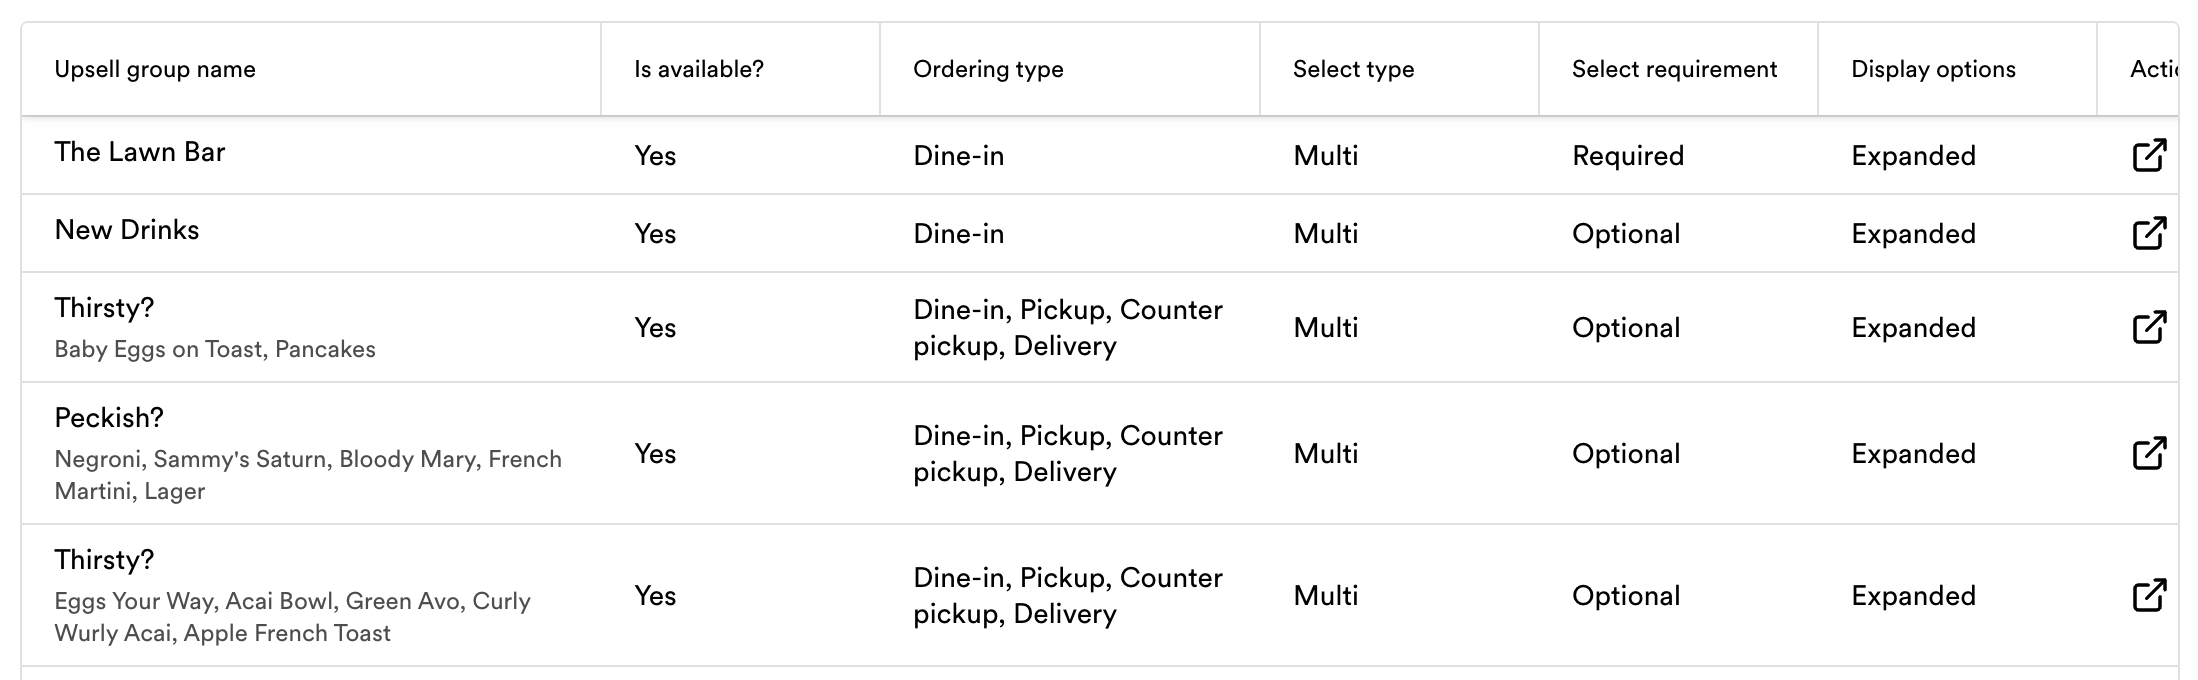
Task: Open the action icon in New Drinks row
Action: click(2149, 233)
